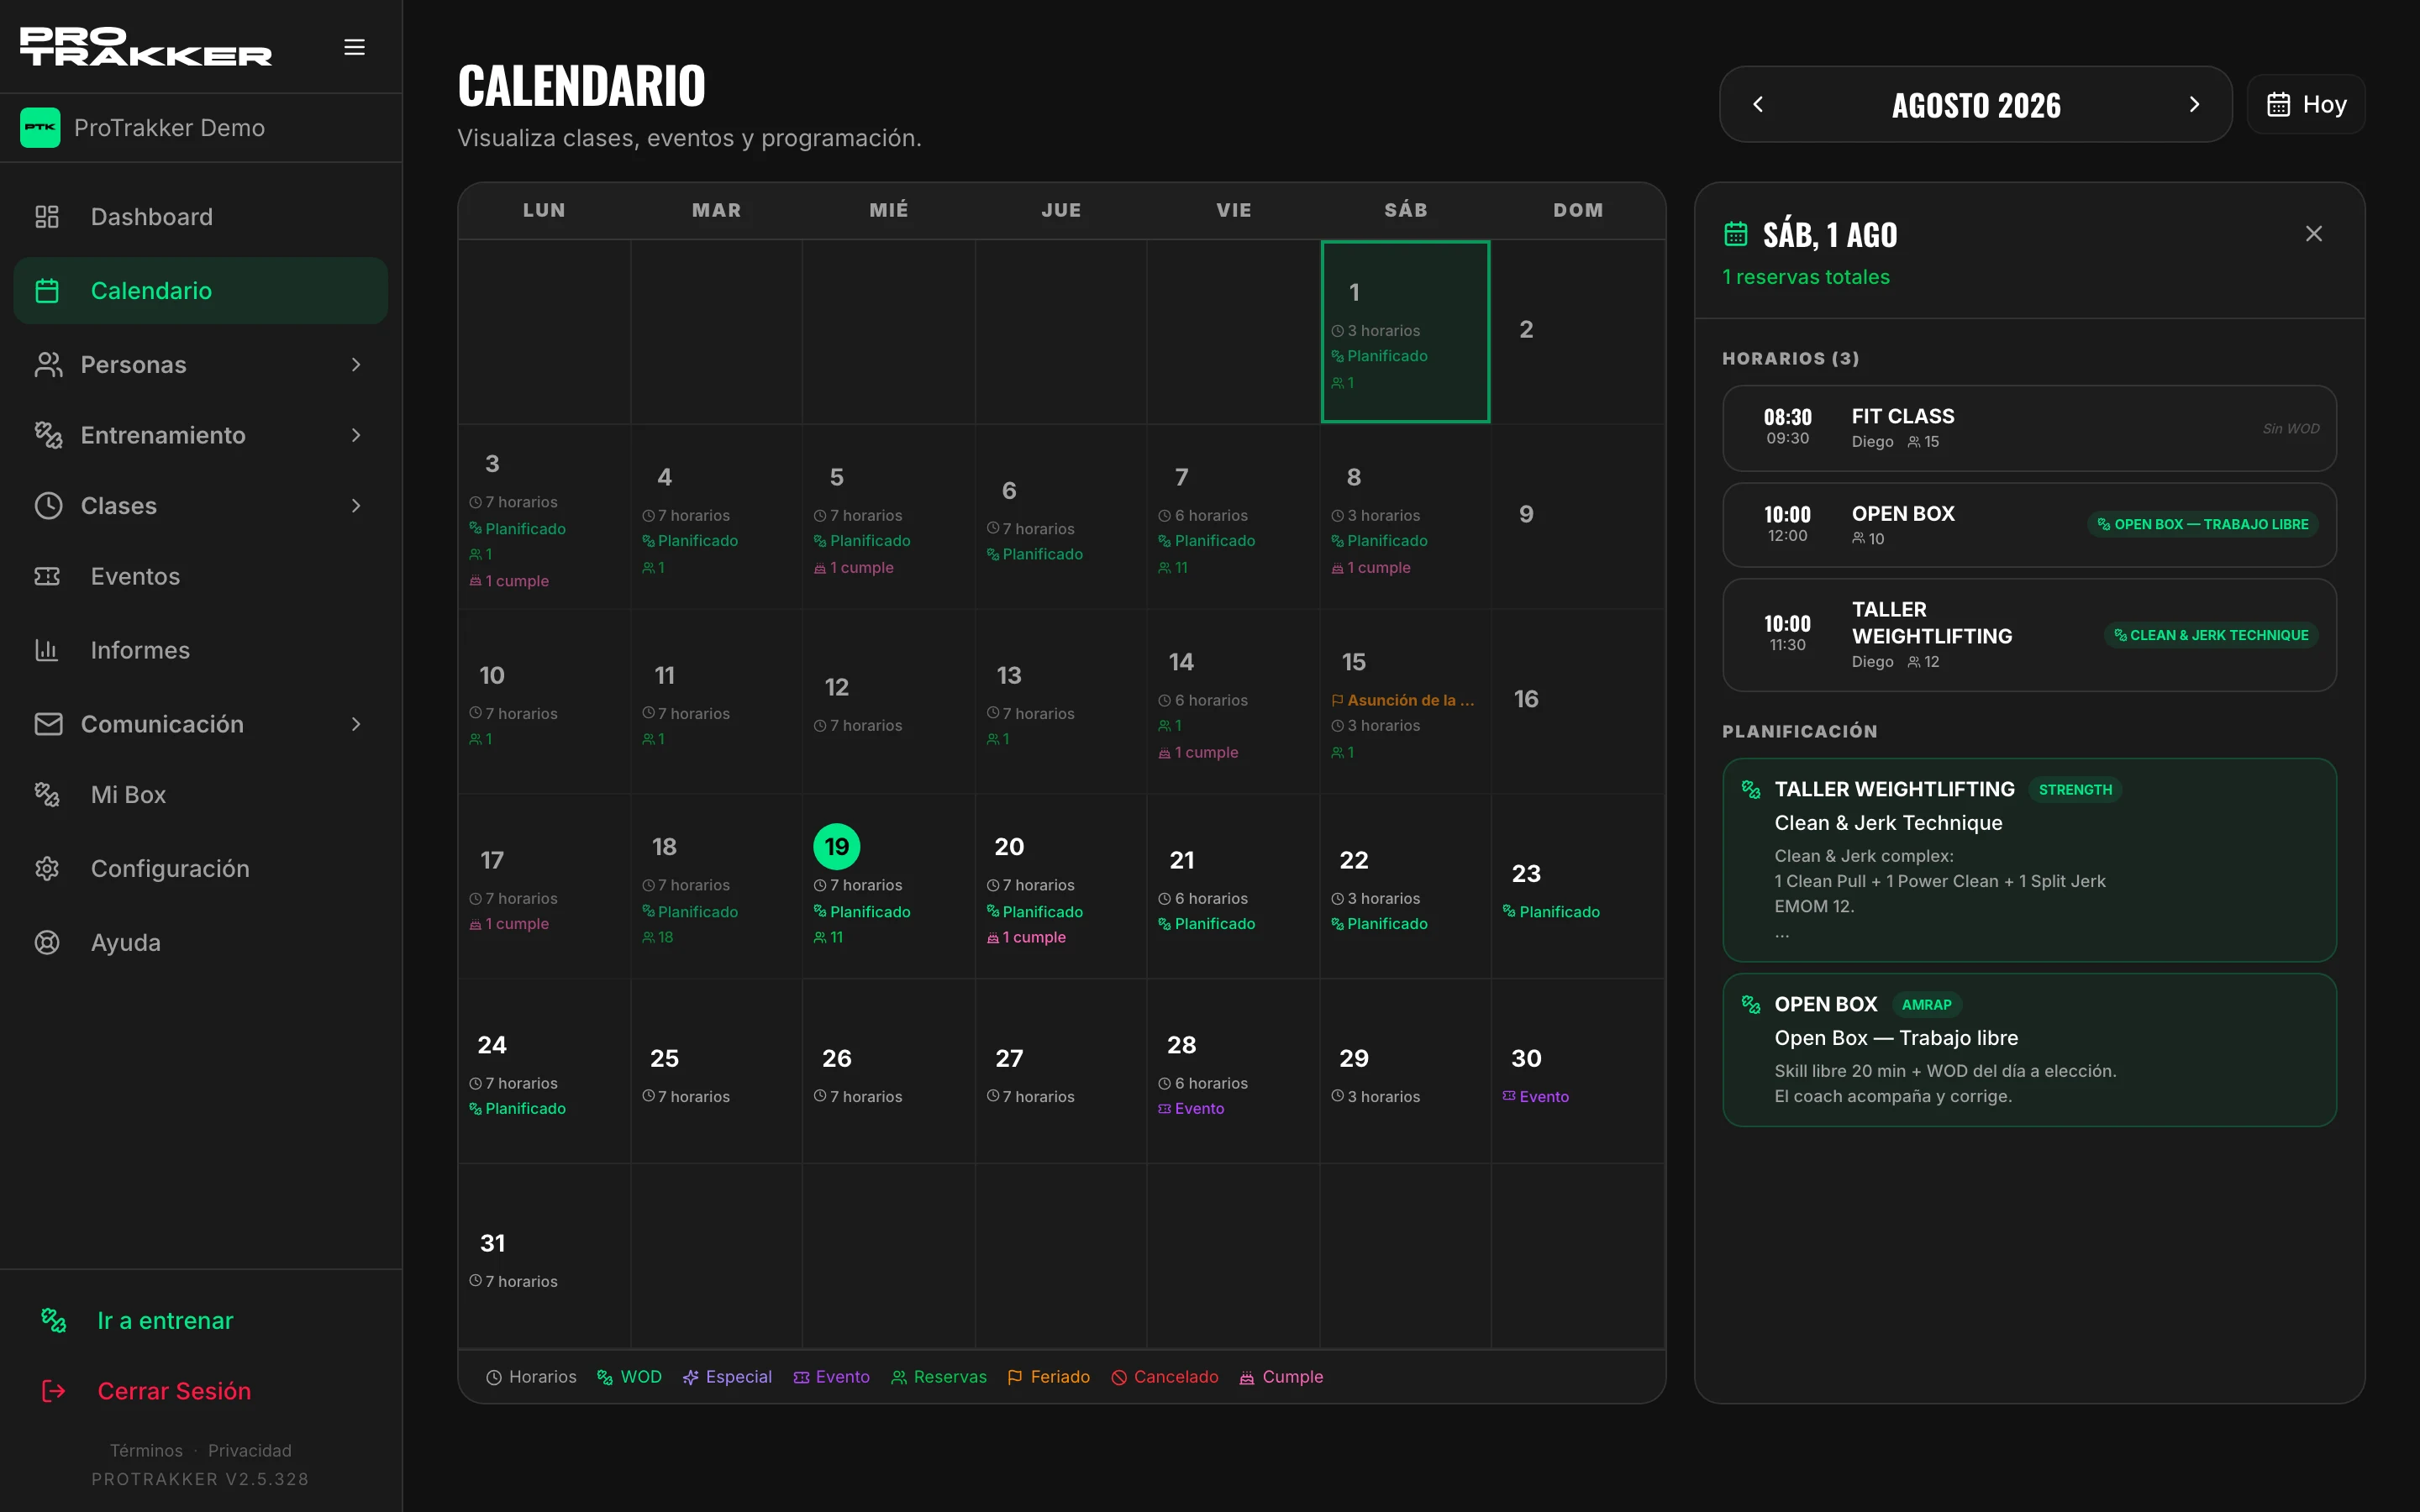Viewport: 2420px width, 1512px height.
Task: Click the Calendario calendar icon in sidebar
Action: [47, 291]
